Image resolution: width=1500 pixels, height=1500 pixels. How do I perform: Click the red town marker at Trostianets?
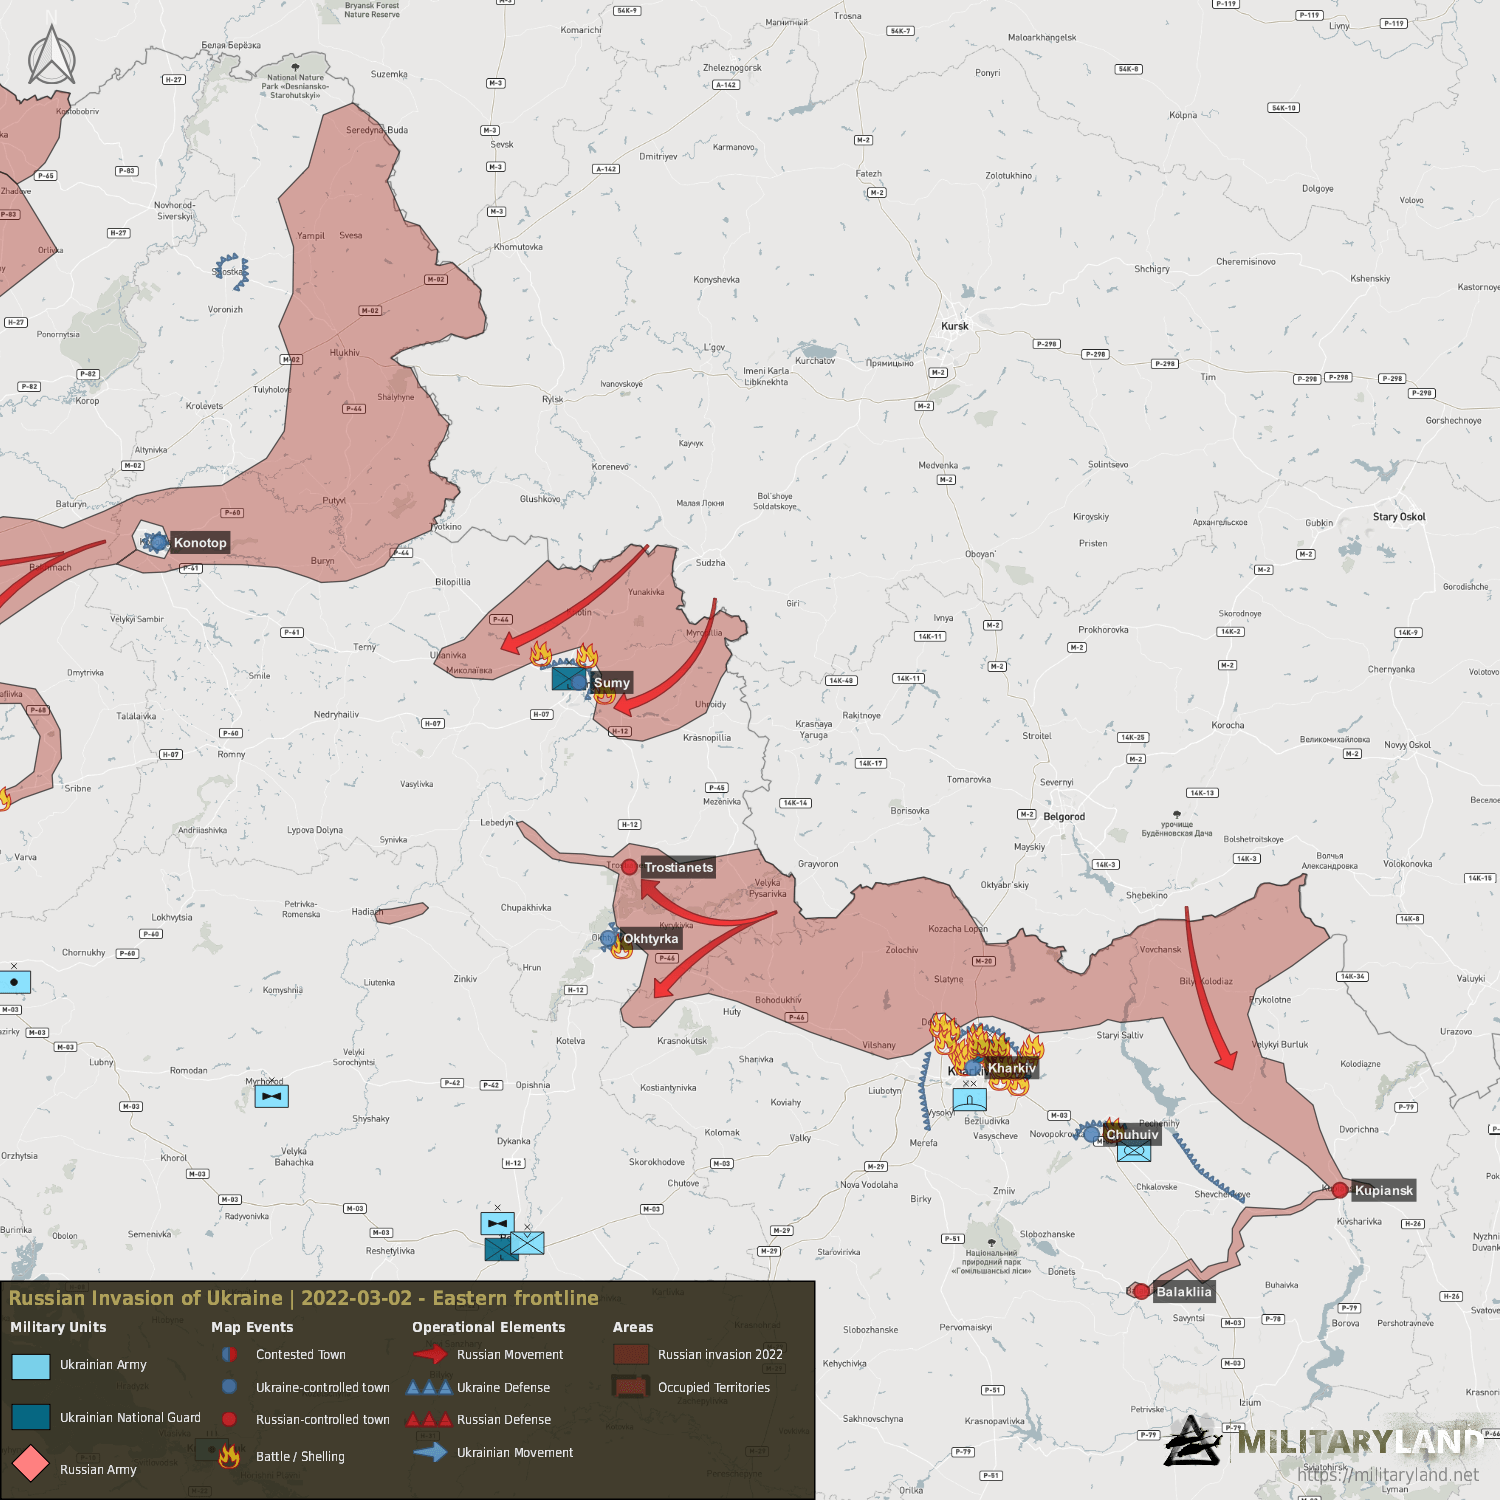629,867
